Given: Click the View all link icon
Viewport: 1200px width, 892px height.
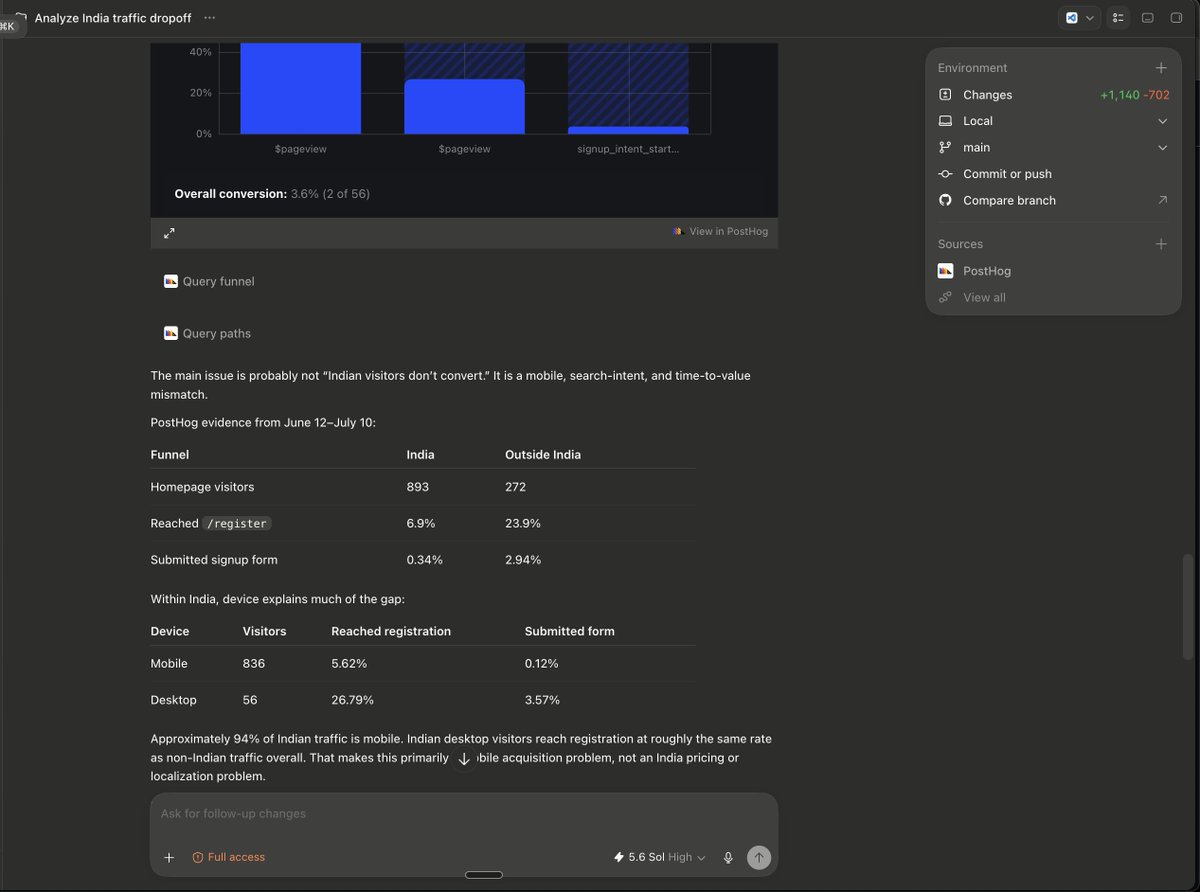Looking at the screenshot, I should 945,297.
